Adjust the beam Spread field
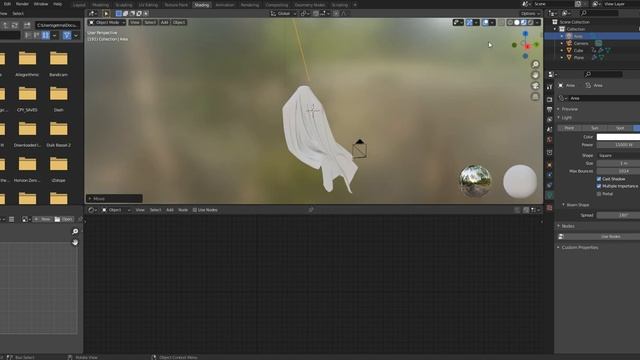The width and height of the screenshot is (640, 360). click(x=618, y=215)
